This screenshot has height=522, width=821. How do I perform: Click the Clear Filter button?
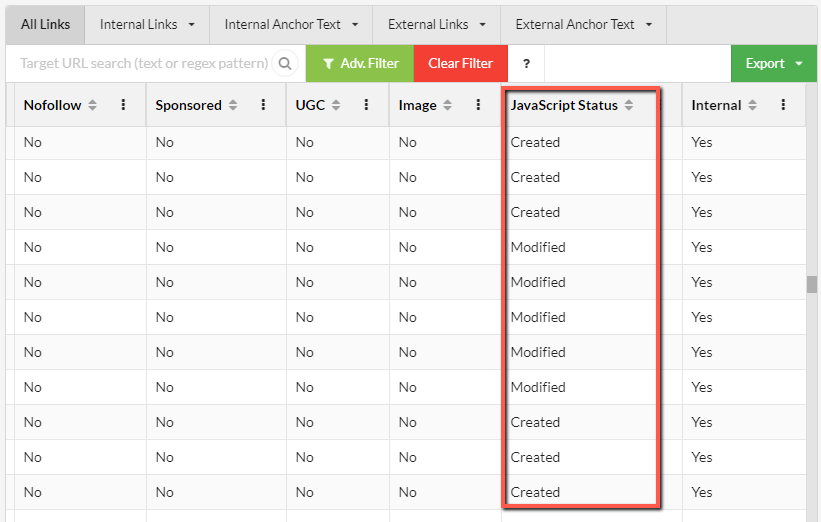click(x=461, y=63)
